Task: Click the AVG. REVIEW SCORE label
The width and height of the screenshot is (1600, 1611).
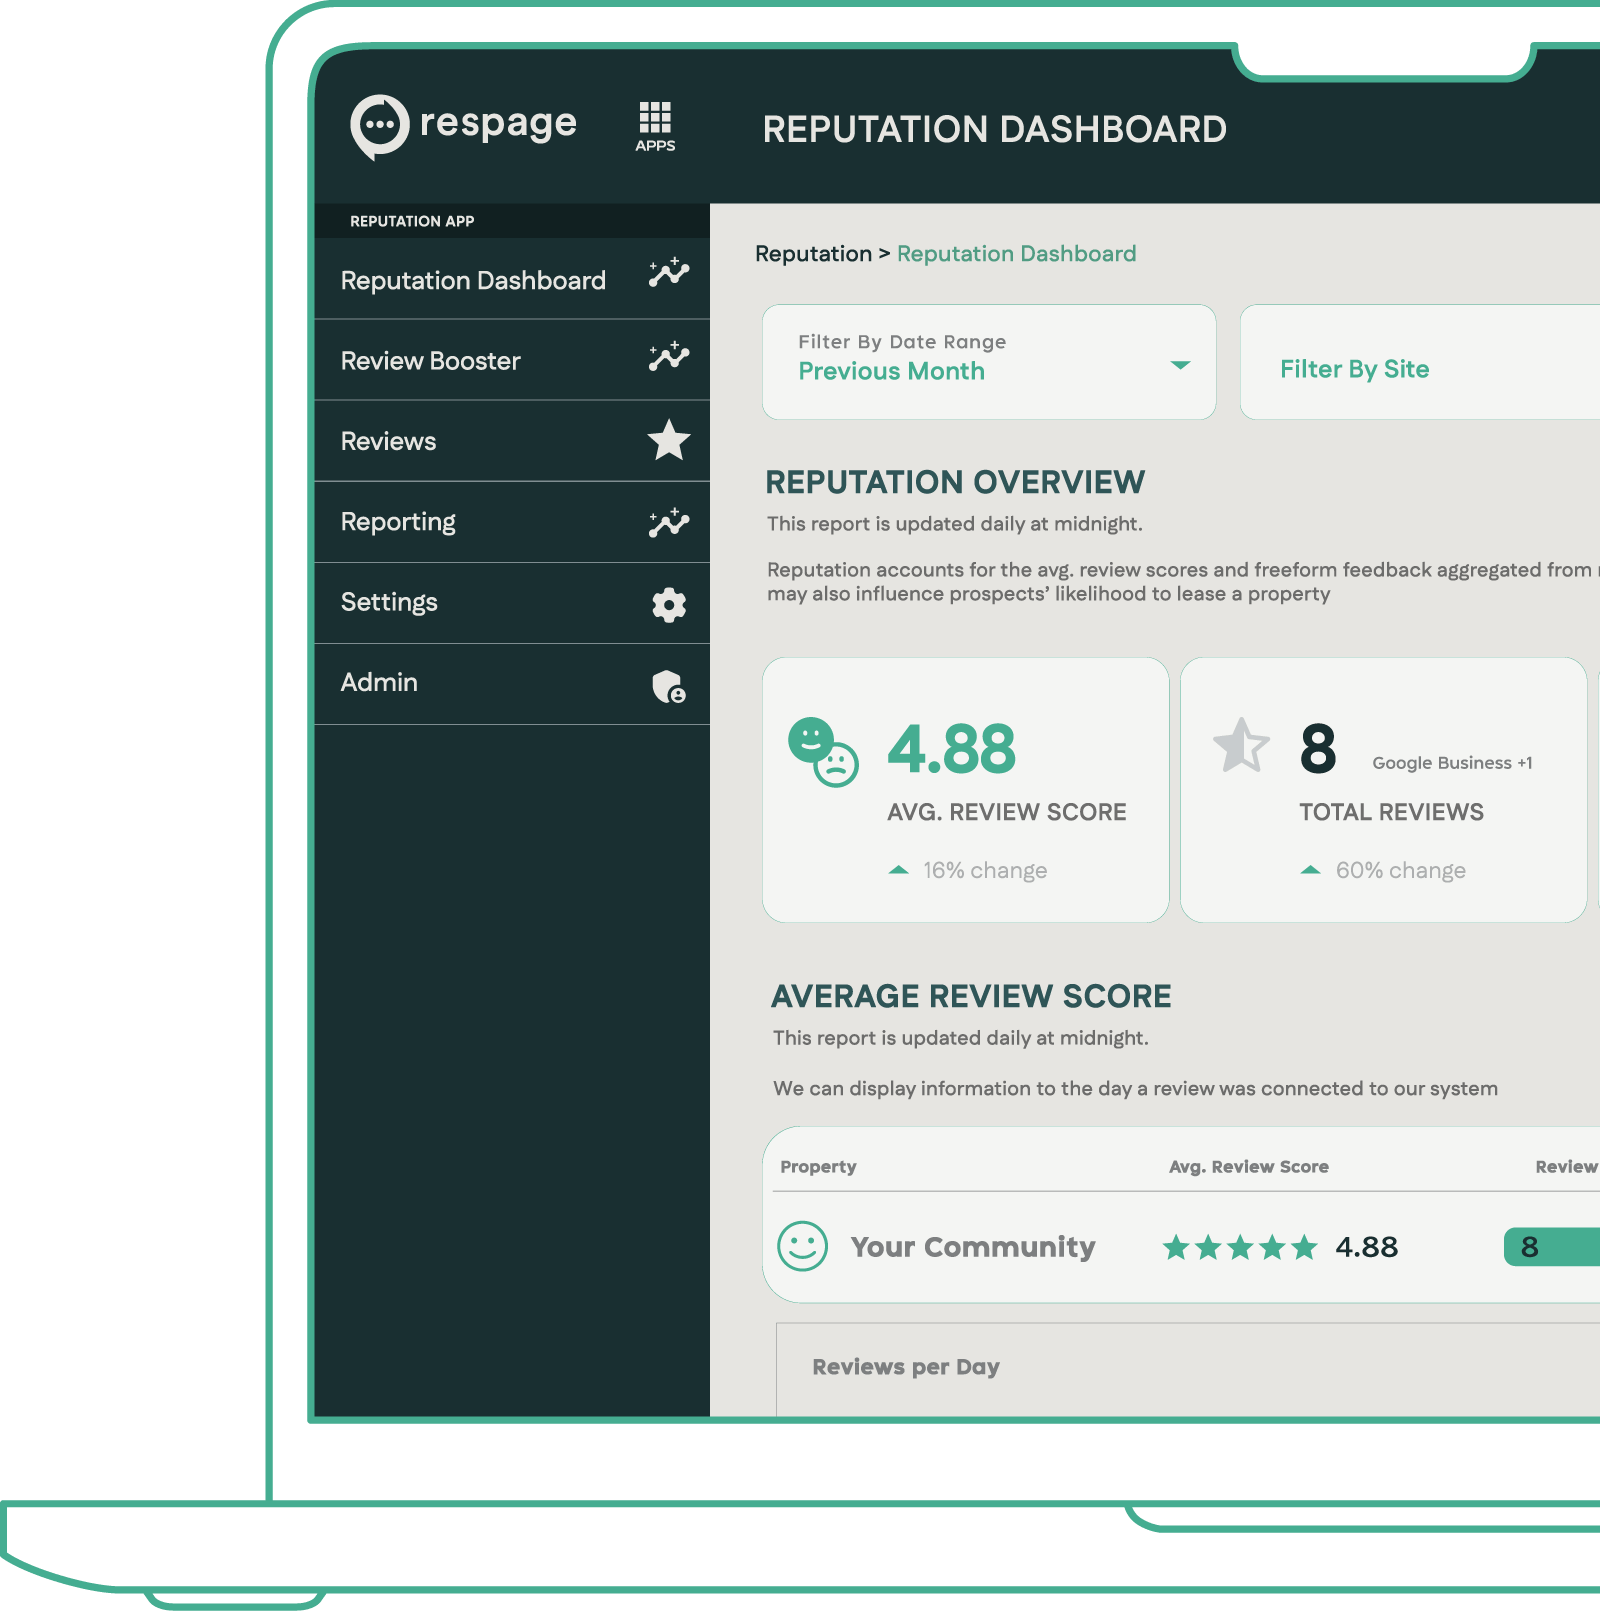Action: [x=1007, y=812]
